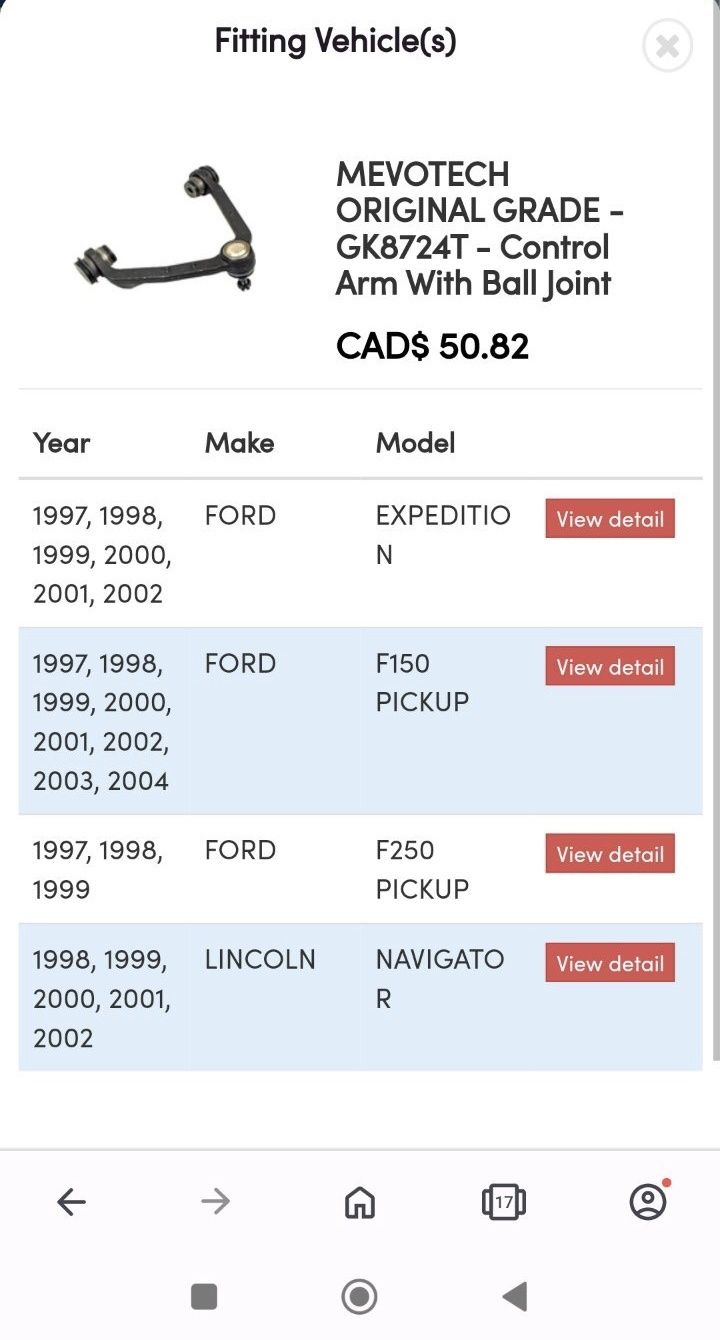Open the tab switcher showing 17 tabs
This screenshot has height=1340, width=720.
click(503, 1202)
